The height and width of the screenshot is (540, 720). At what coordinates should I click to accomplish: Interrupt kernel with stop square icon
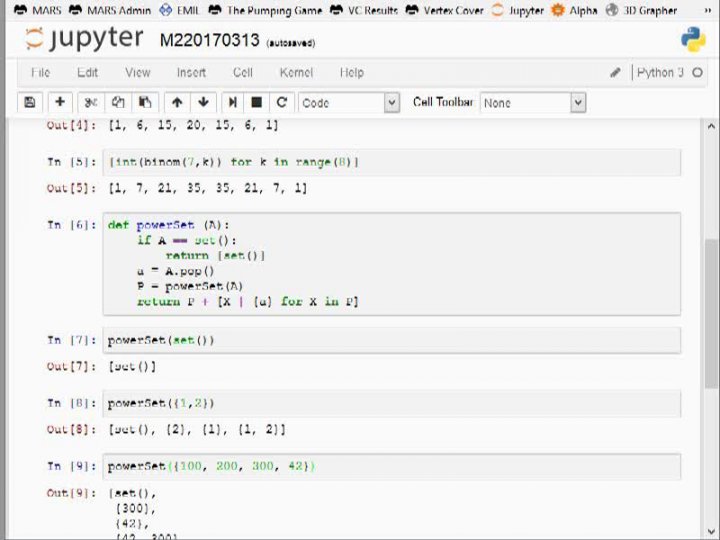pos(257,102)
